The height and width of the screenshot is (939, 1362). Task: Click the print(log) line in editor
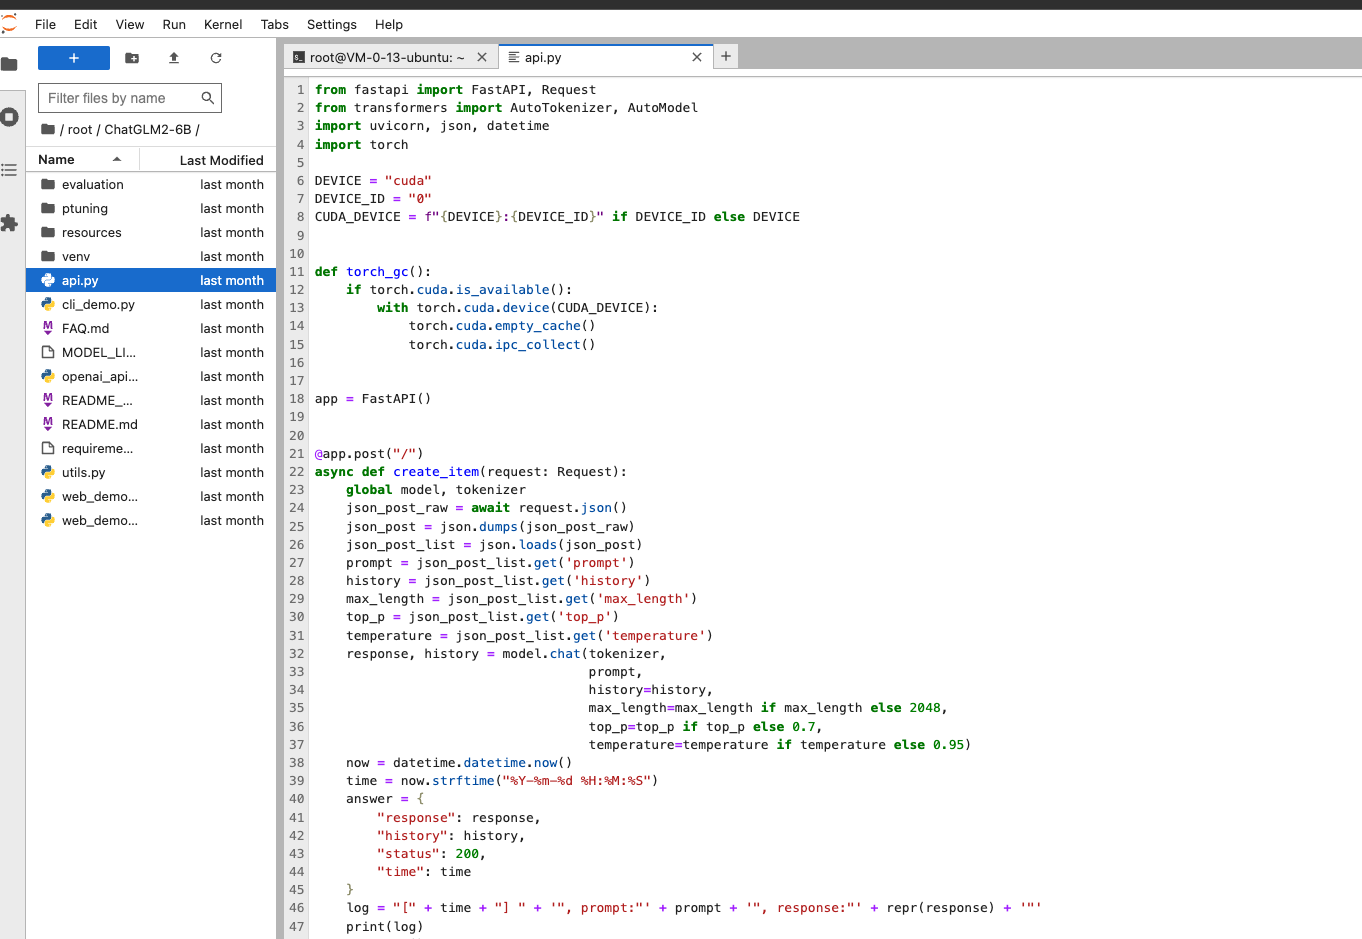(385, 927)
